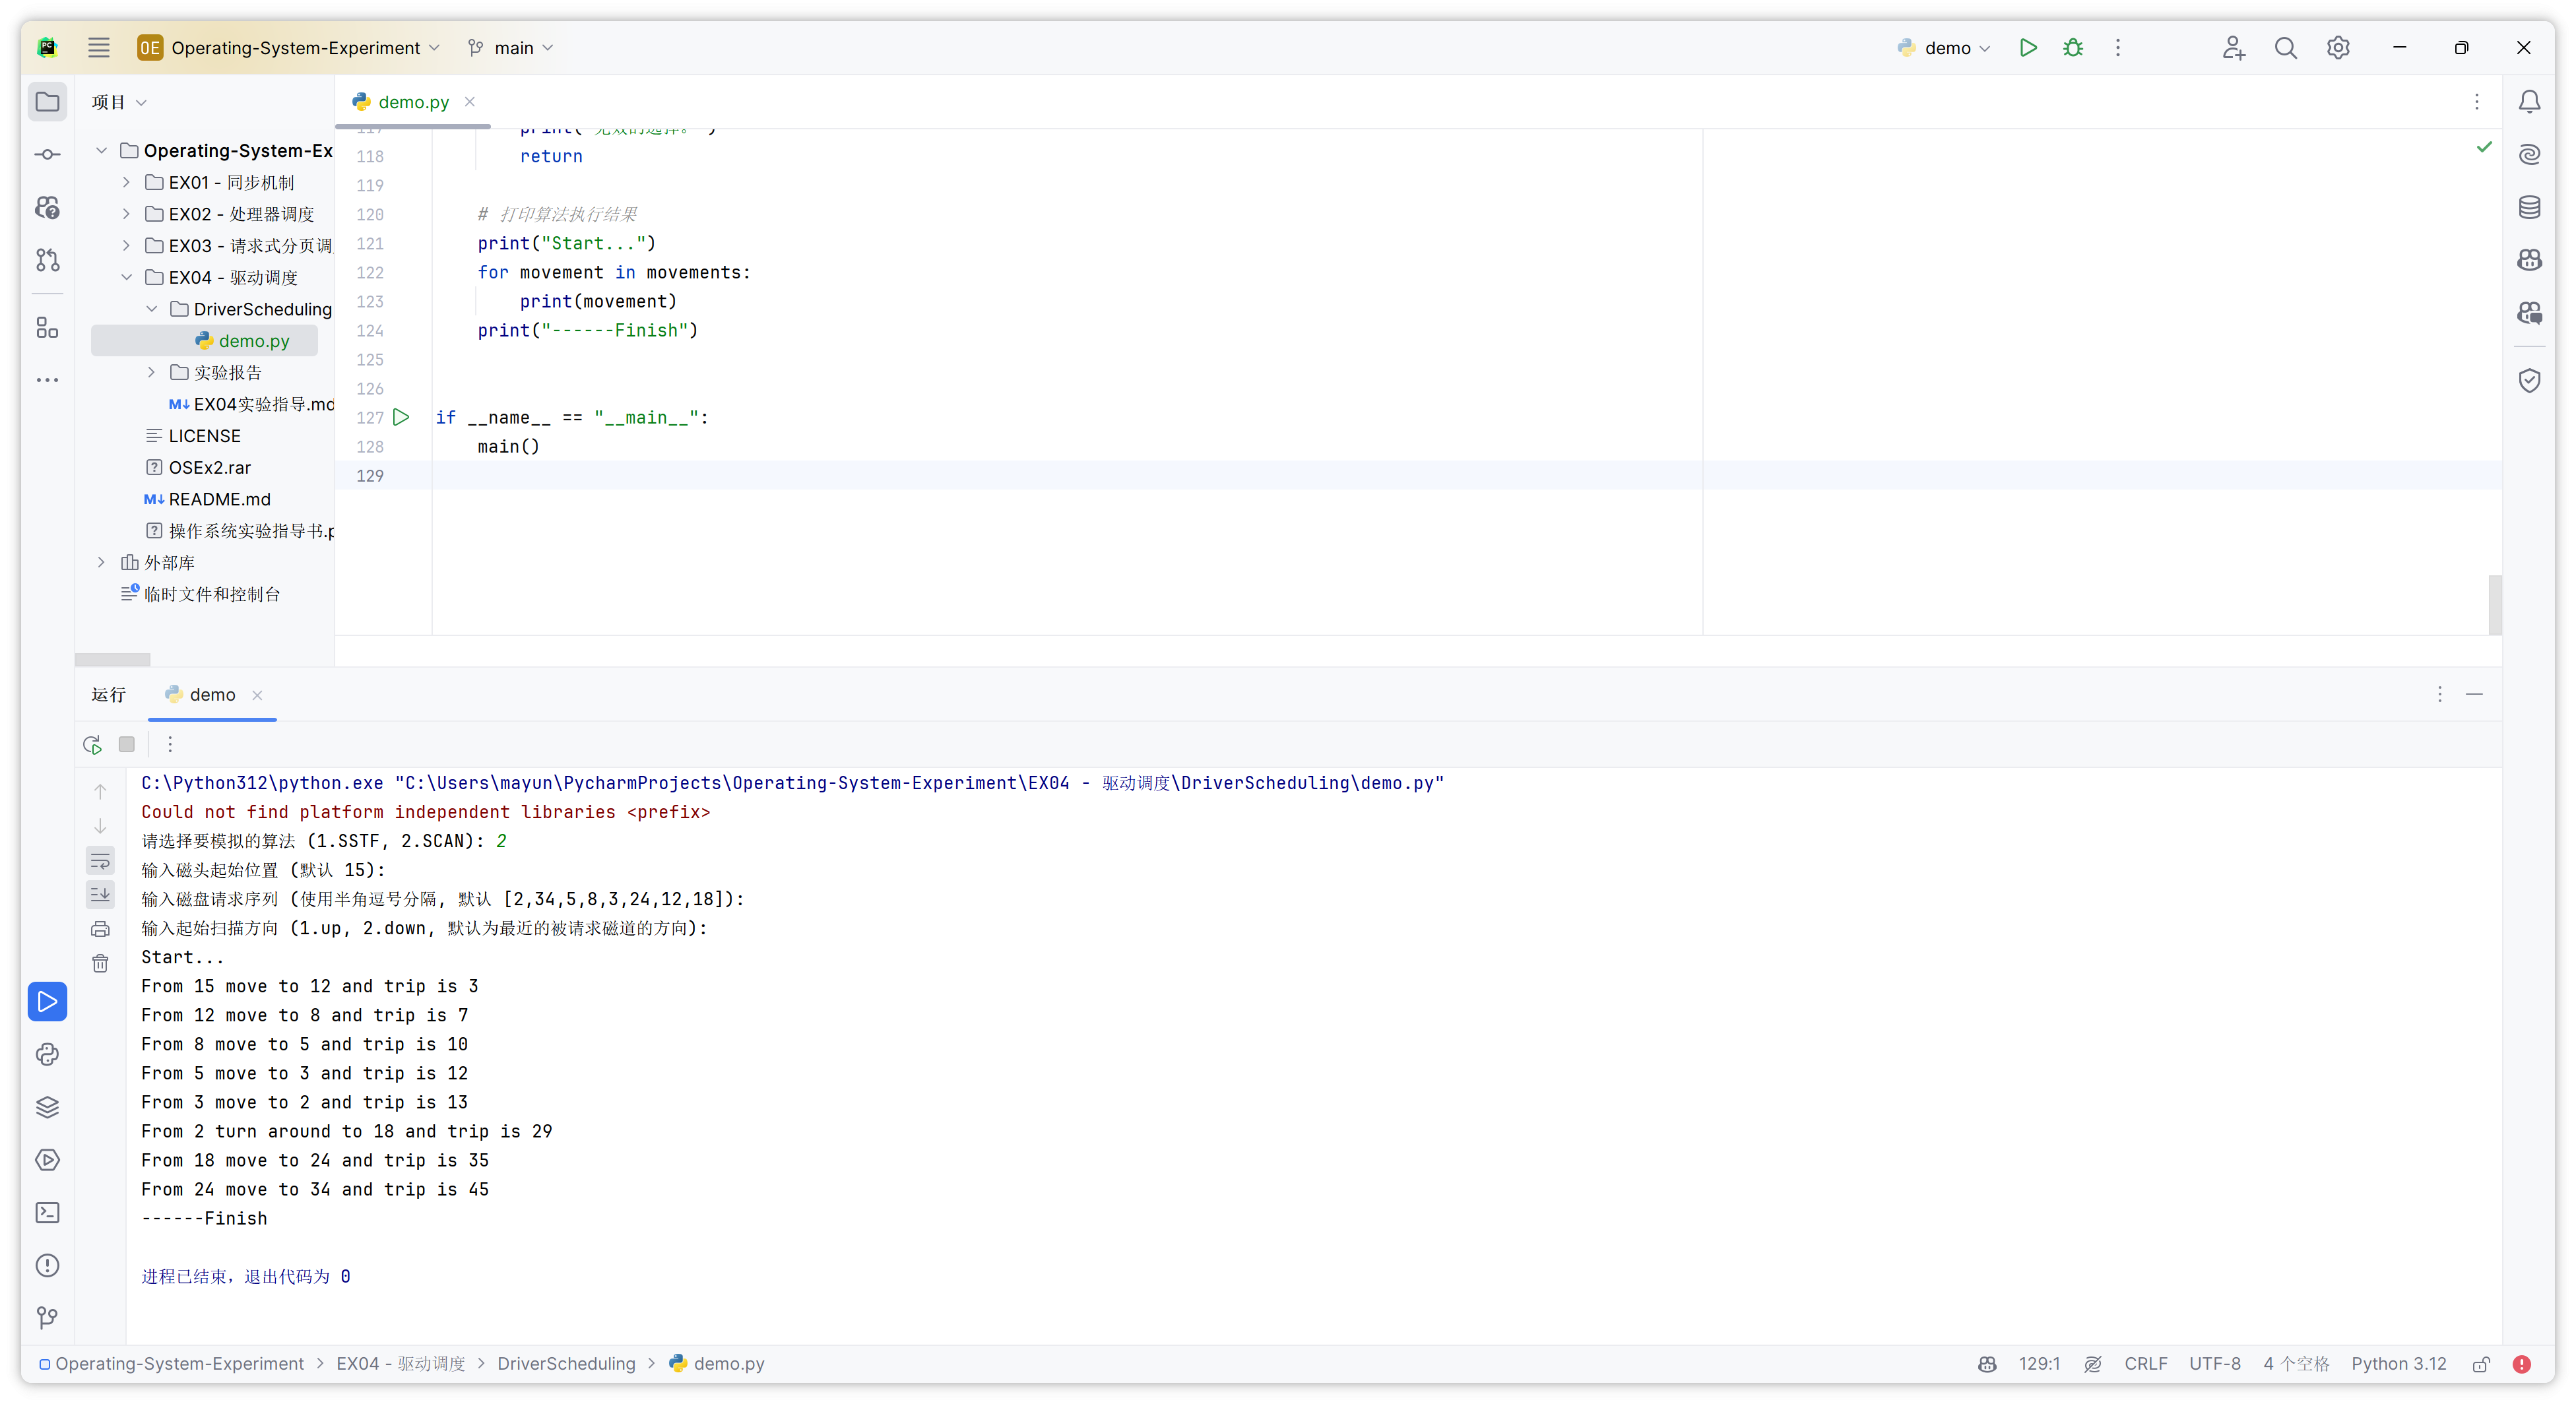
Task: Open the Commit tool window
Action: [x=47, y=154]
